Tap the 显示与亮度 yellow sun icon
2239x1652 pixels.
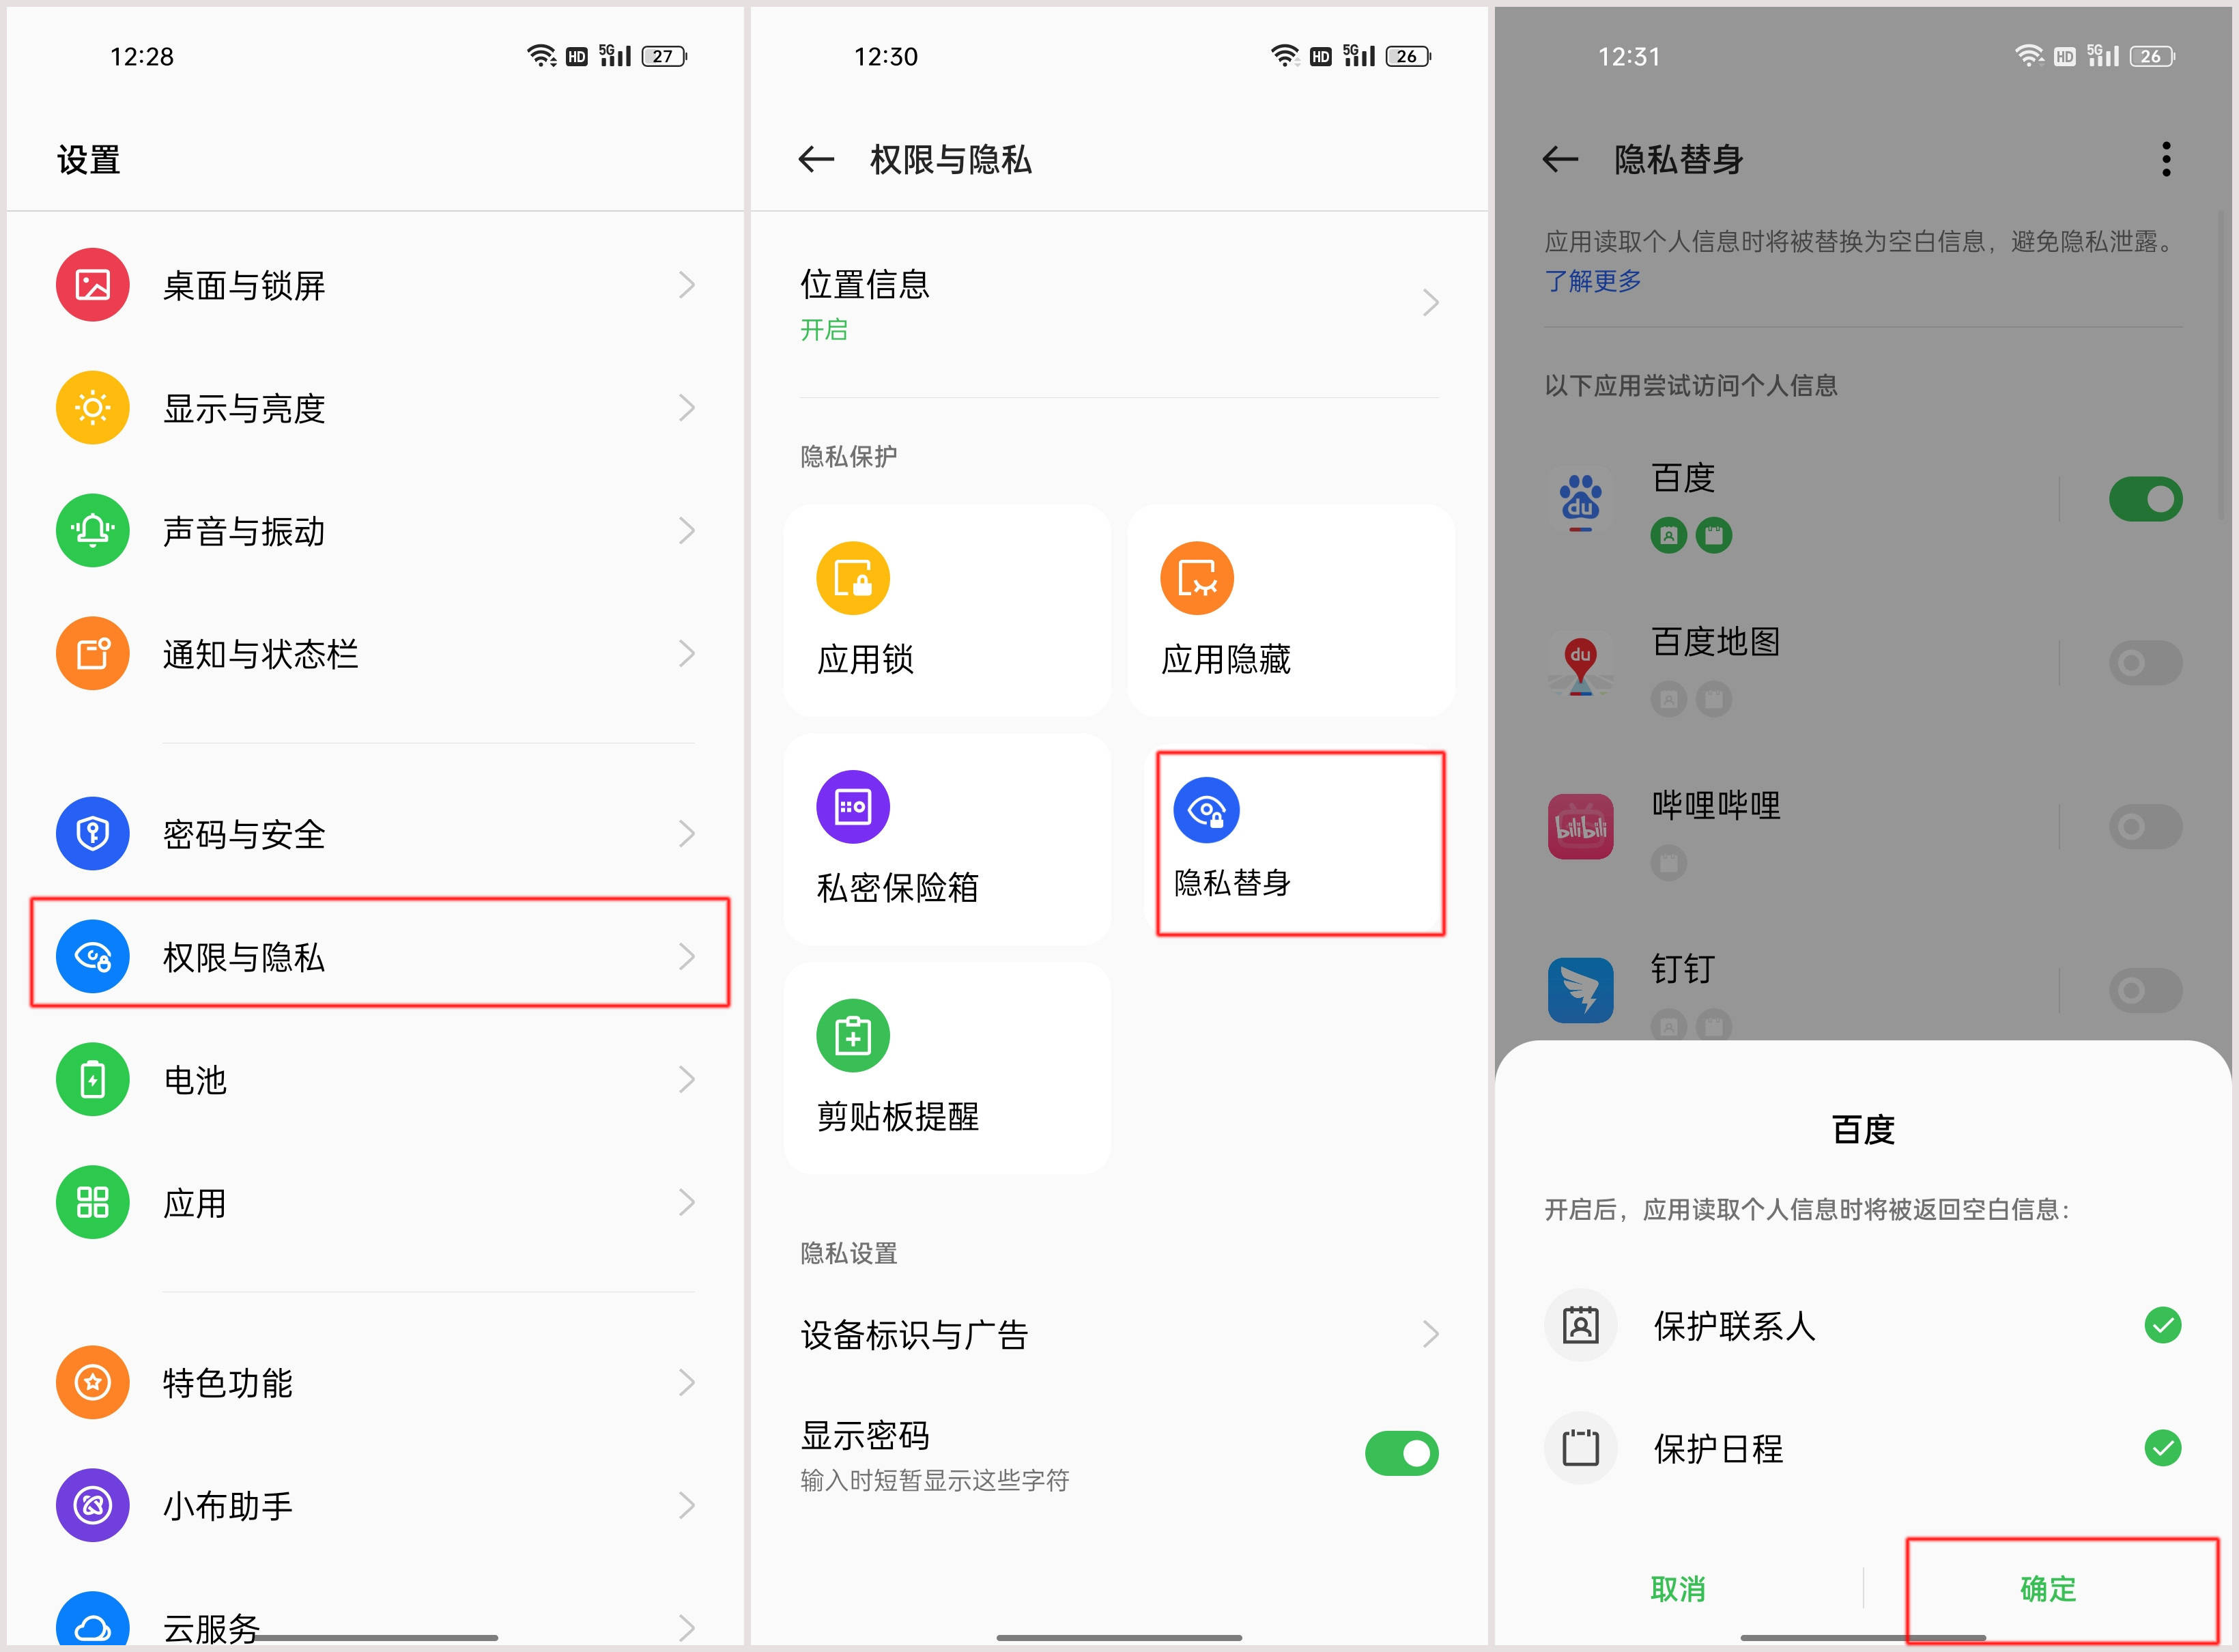[93, 408]
